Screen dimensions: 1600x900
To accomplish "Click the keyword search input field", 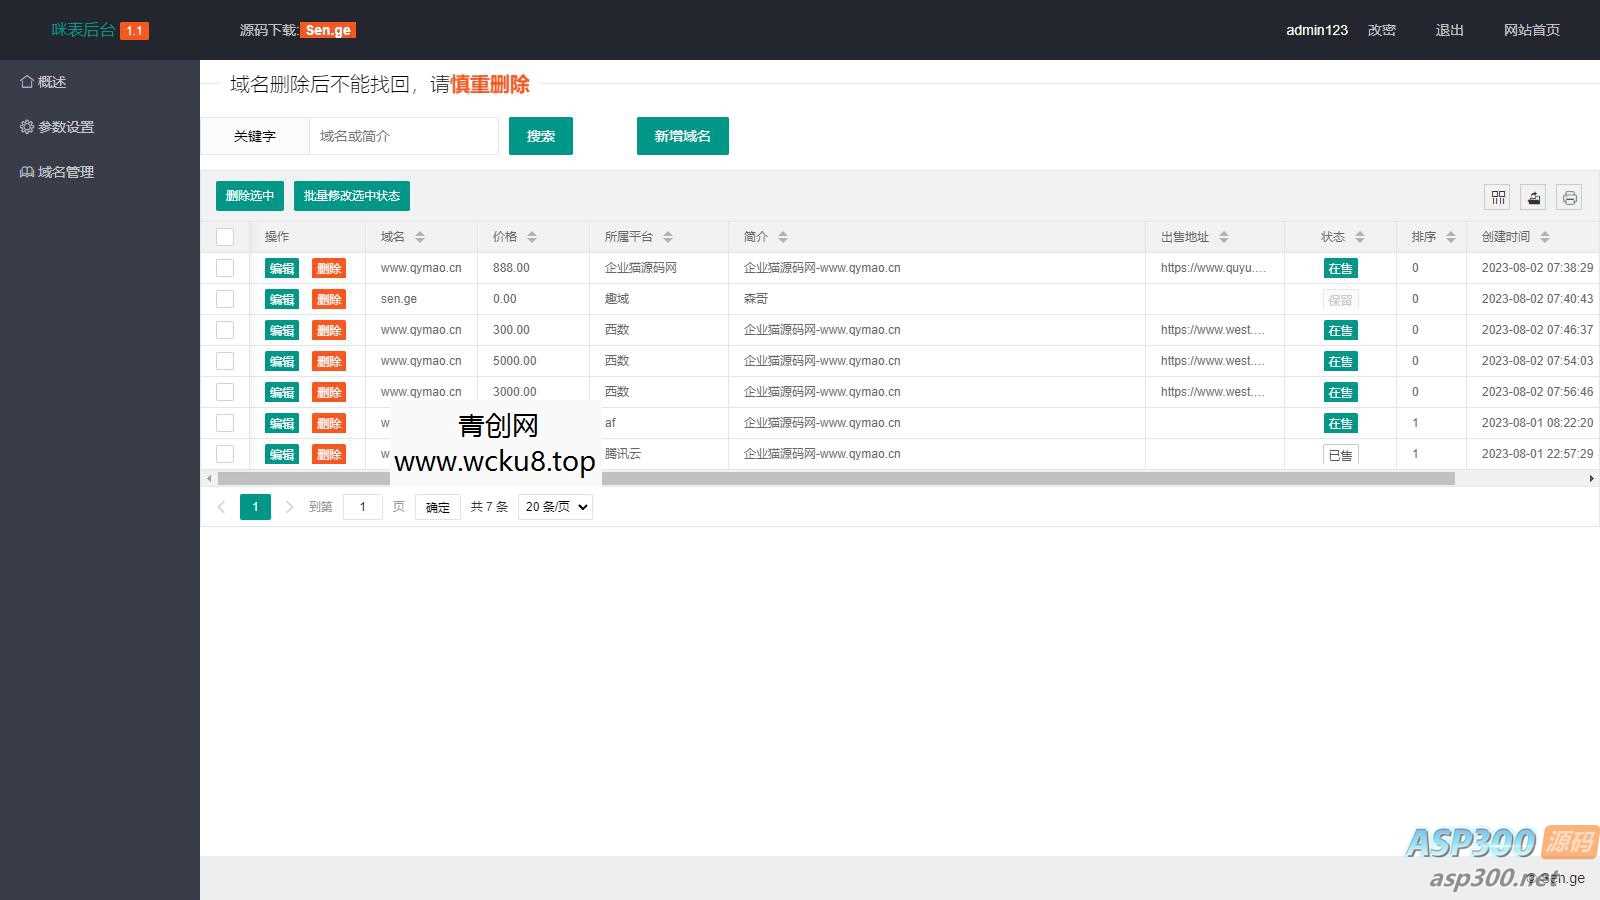I will (x=403, y=136).
